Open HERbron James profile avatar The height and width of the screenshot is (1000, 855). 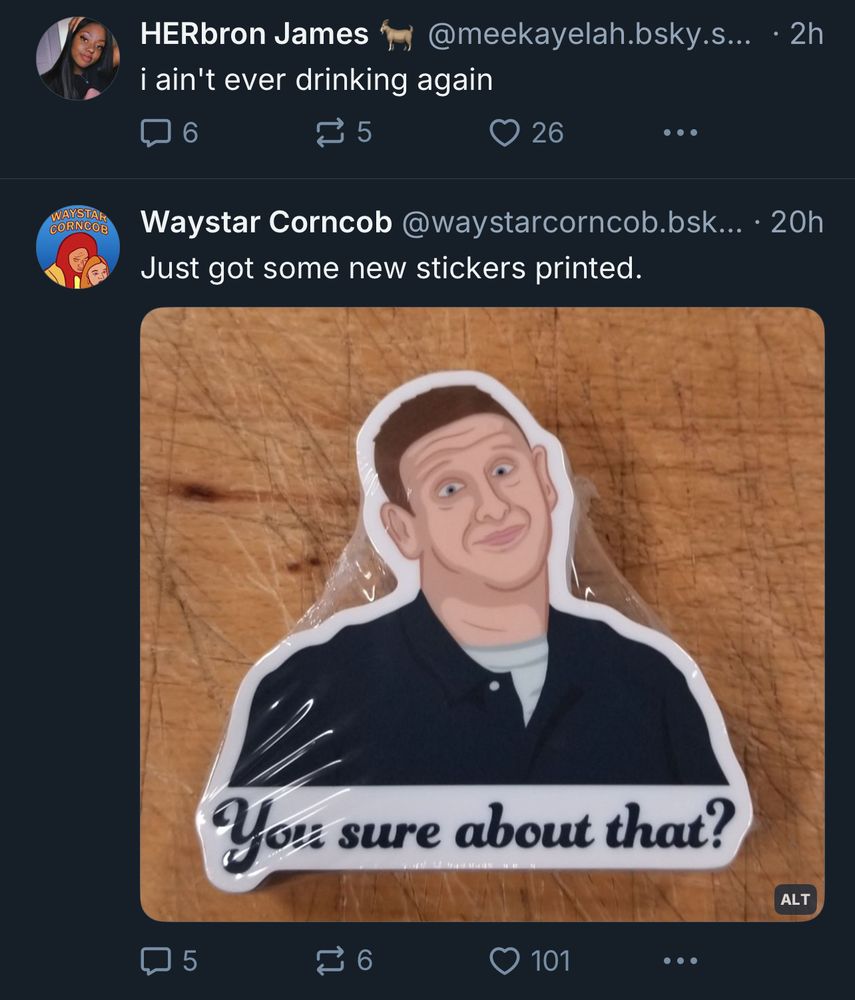tap(78, 58)
